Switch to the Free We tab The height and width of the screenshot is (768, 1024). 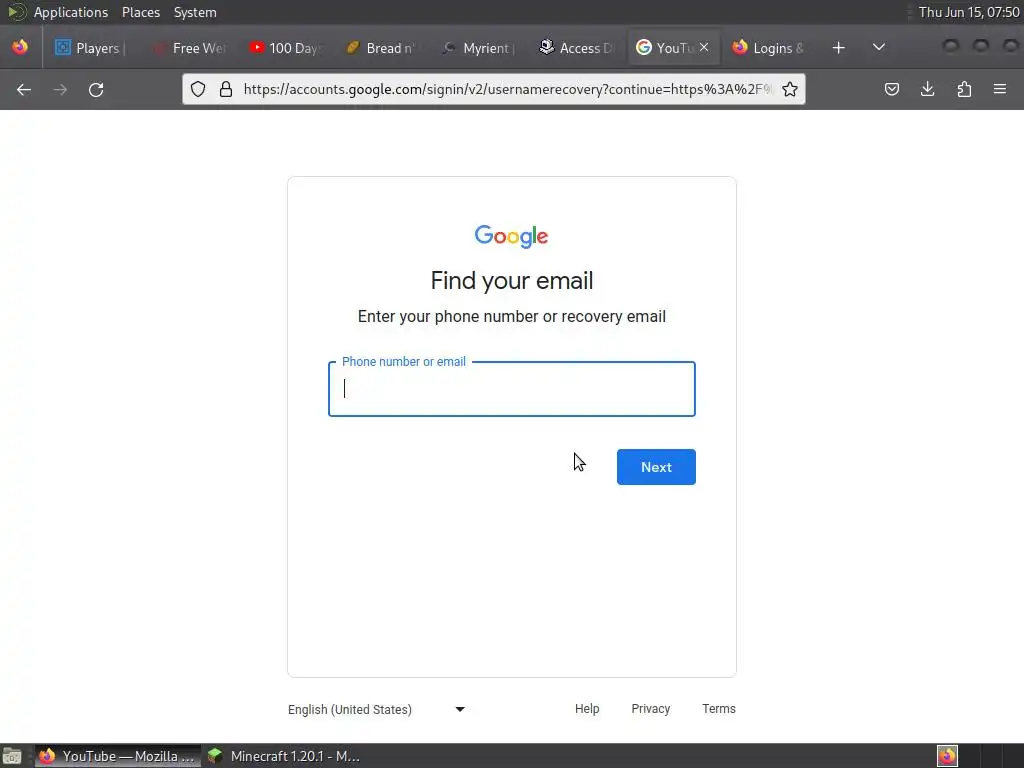(x=189, y=48)
